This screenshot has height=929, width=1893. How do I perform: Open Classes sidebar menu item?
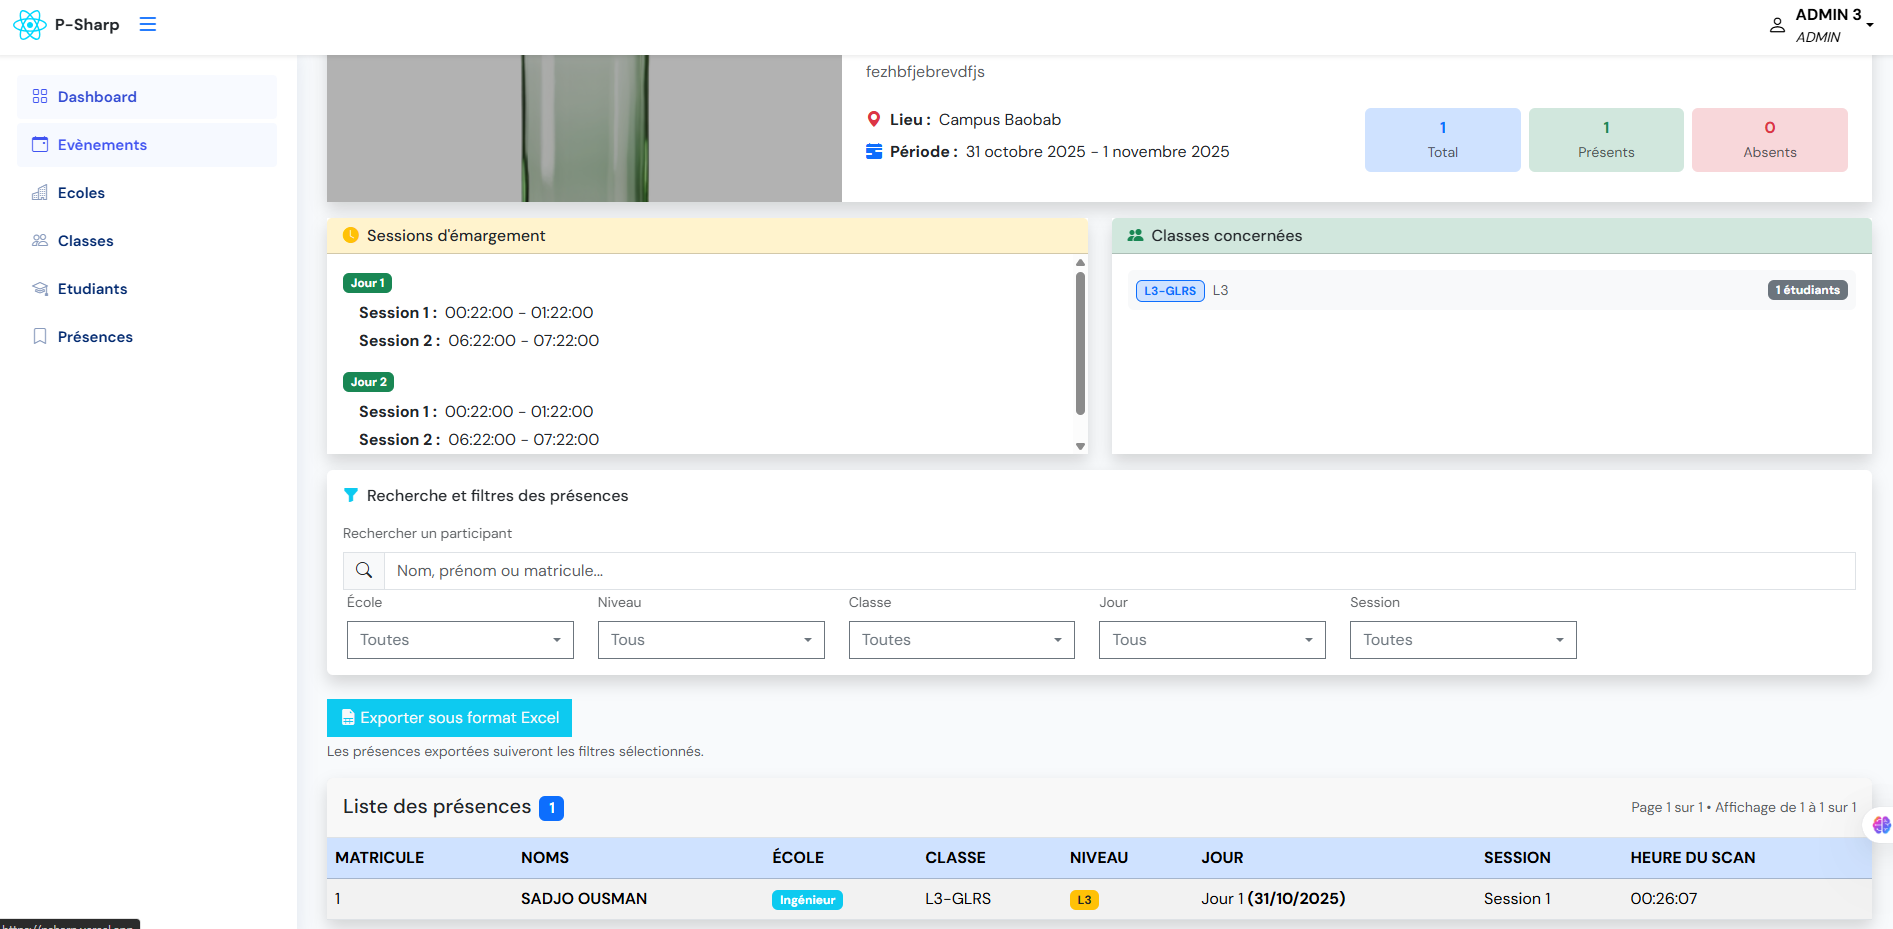(147, 241)
